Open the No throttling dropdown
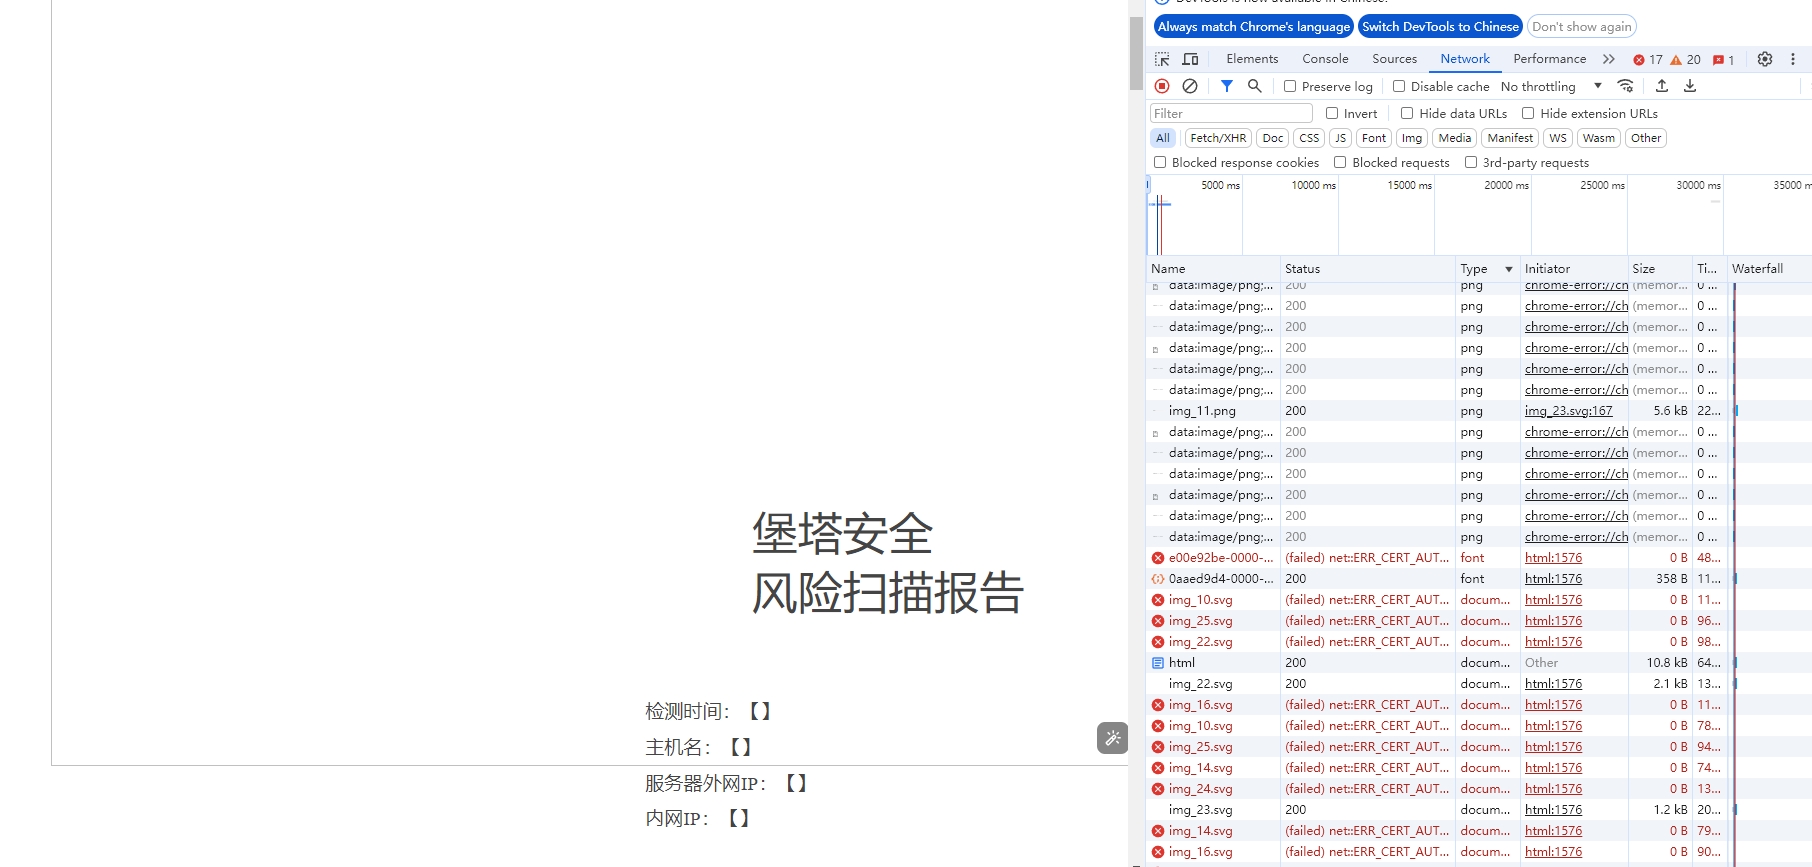The width and height of the screenshot is (1812, 867). [1551, 87]
